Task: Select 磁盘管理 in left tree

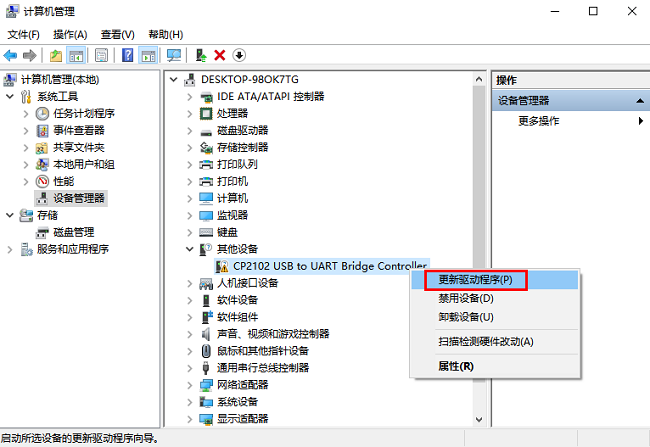Action: [x=73, y=232]
